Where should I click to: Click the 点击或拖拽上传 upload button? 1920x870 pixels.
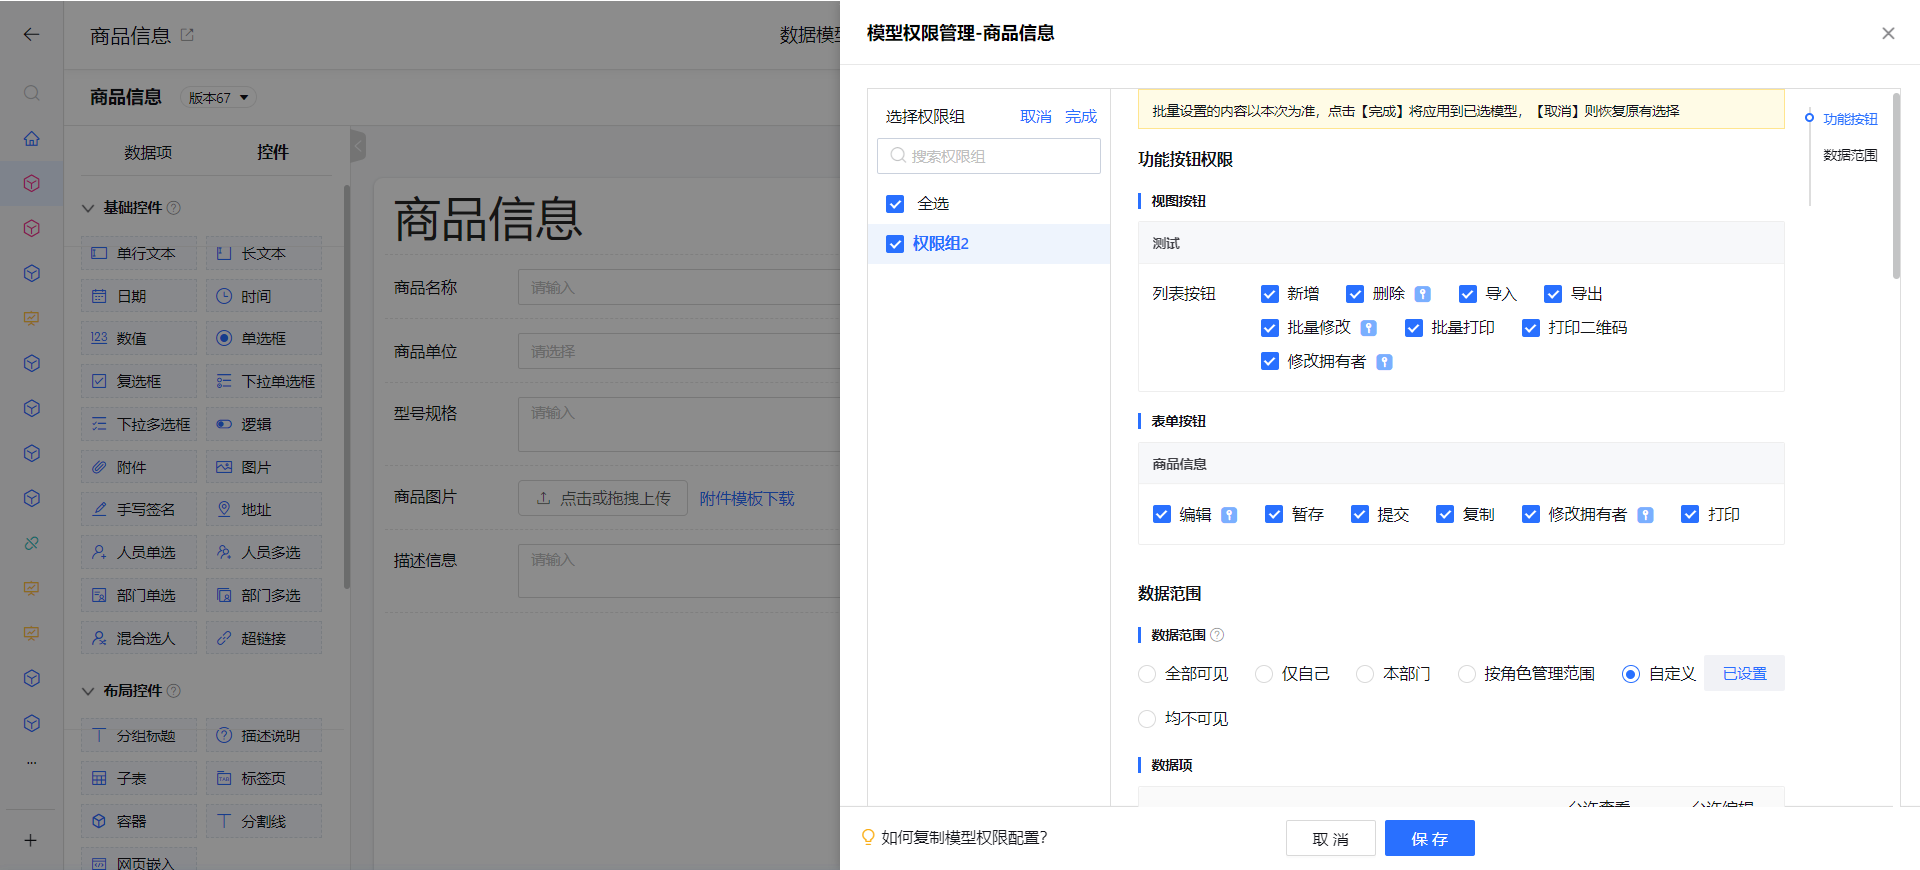coord(603,498)
